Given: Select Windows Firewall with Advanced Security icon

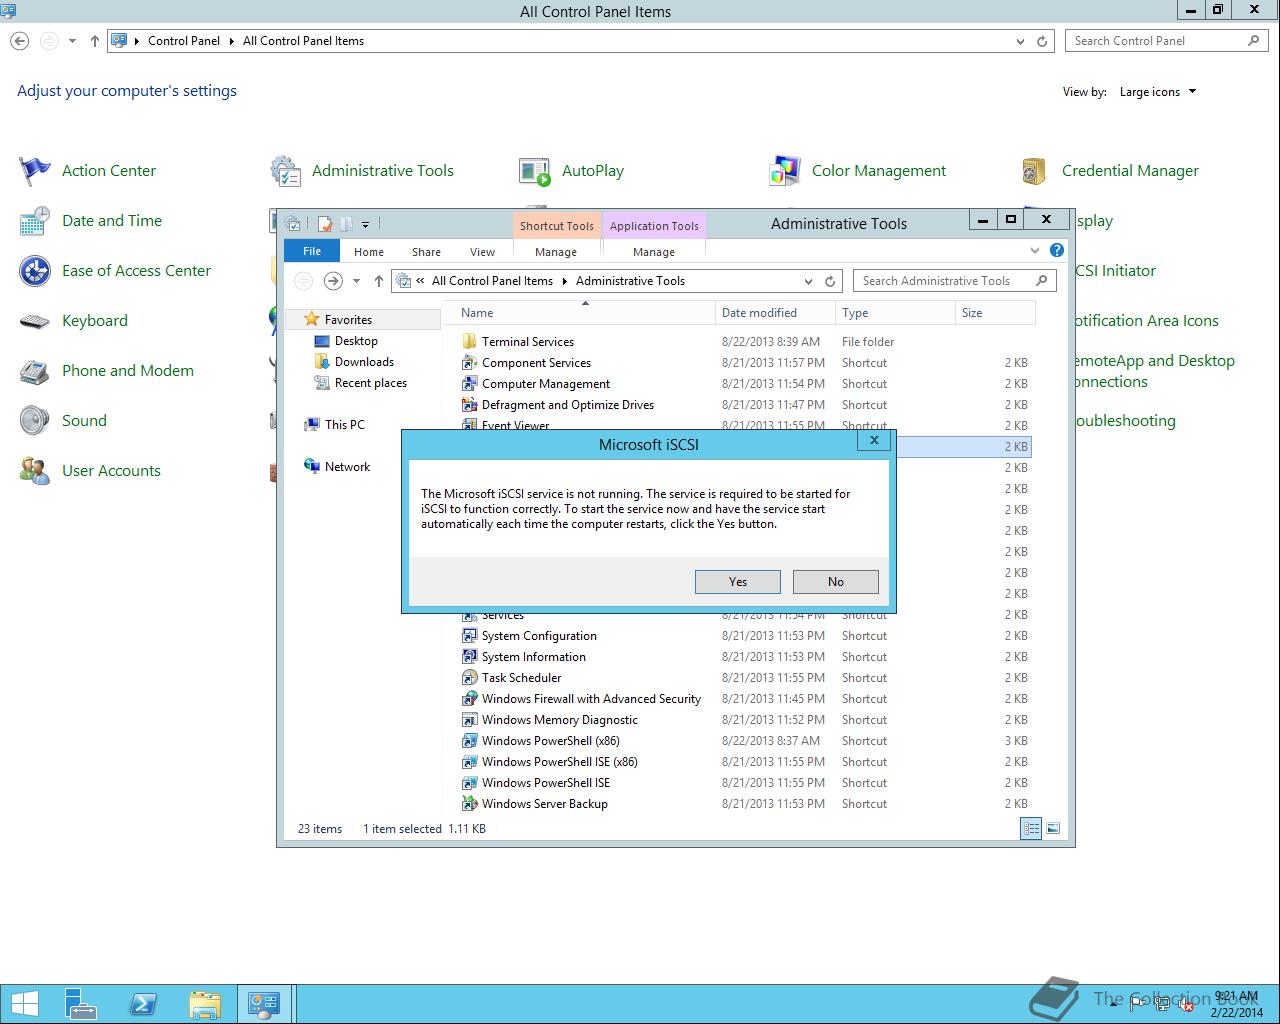Looking at the screenshot, I should pos(469,699).
